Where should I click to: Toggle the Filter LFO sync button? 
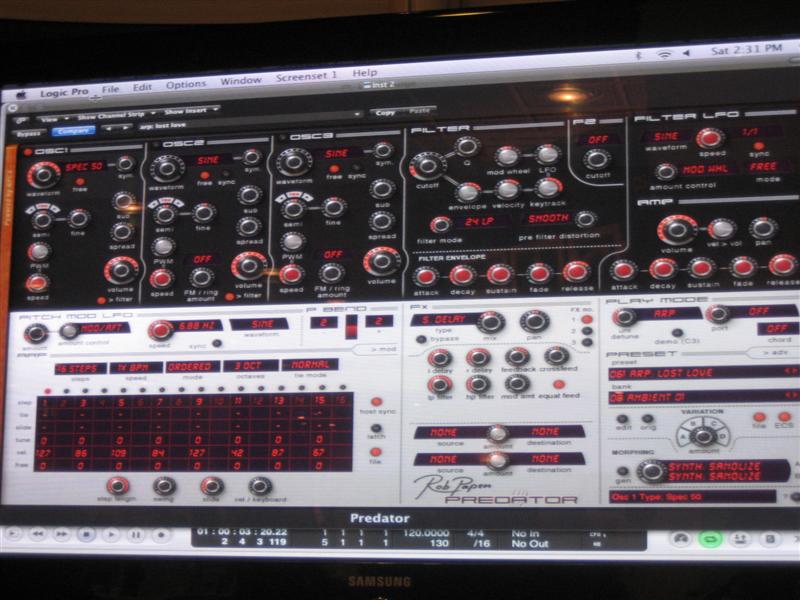point(759,146)
